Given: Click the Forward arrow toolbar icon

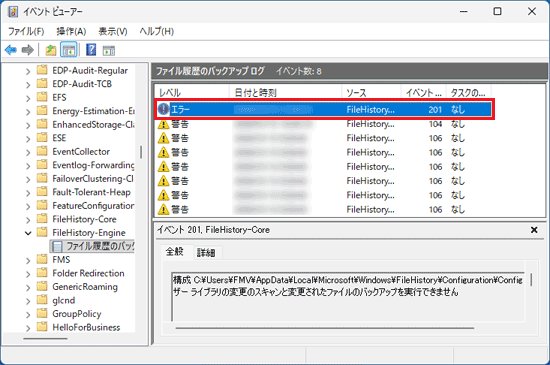Looking at the screenshot, I should click(x=27, y=50).
